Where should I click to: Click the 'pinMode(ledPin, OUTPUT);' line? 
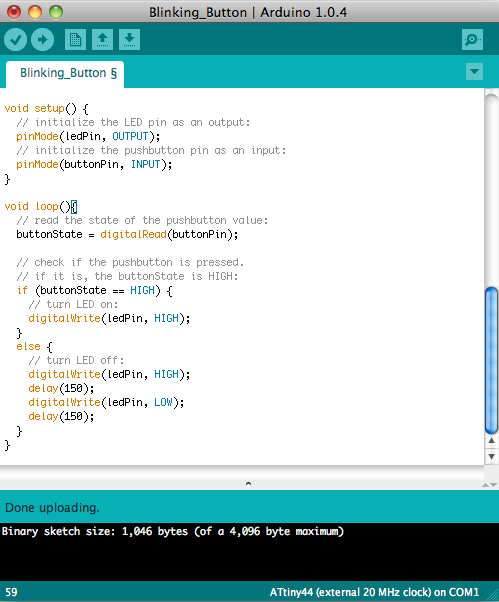coord(88,137)
